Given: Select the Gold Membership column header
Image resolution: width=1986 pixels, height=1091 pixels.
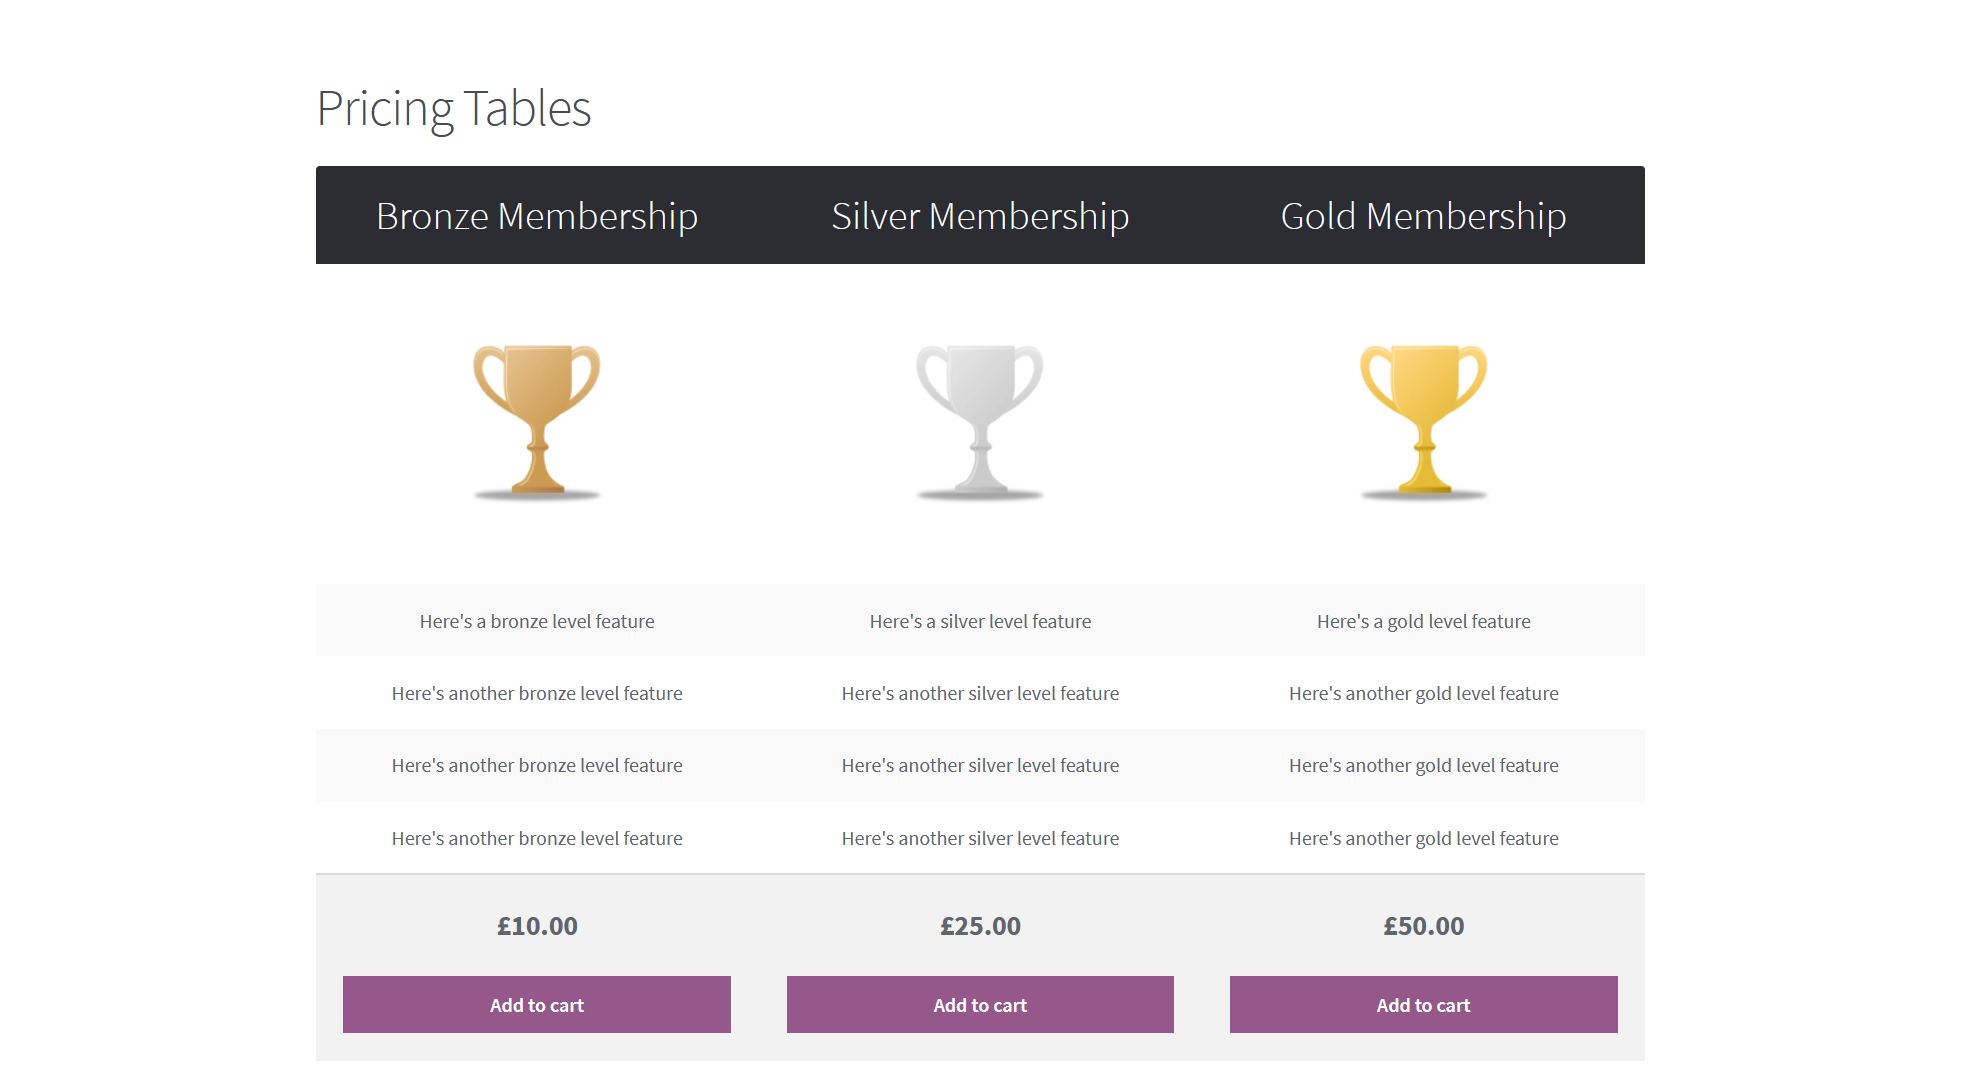Looking at the screenshot, I should (1422, 215).
